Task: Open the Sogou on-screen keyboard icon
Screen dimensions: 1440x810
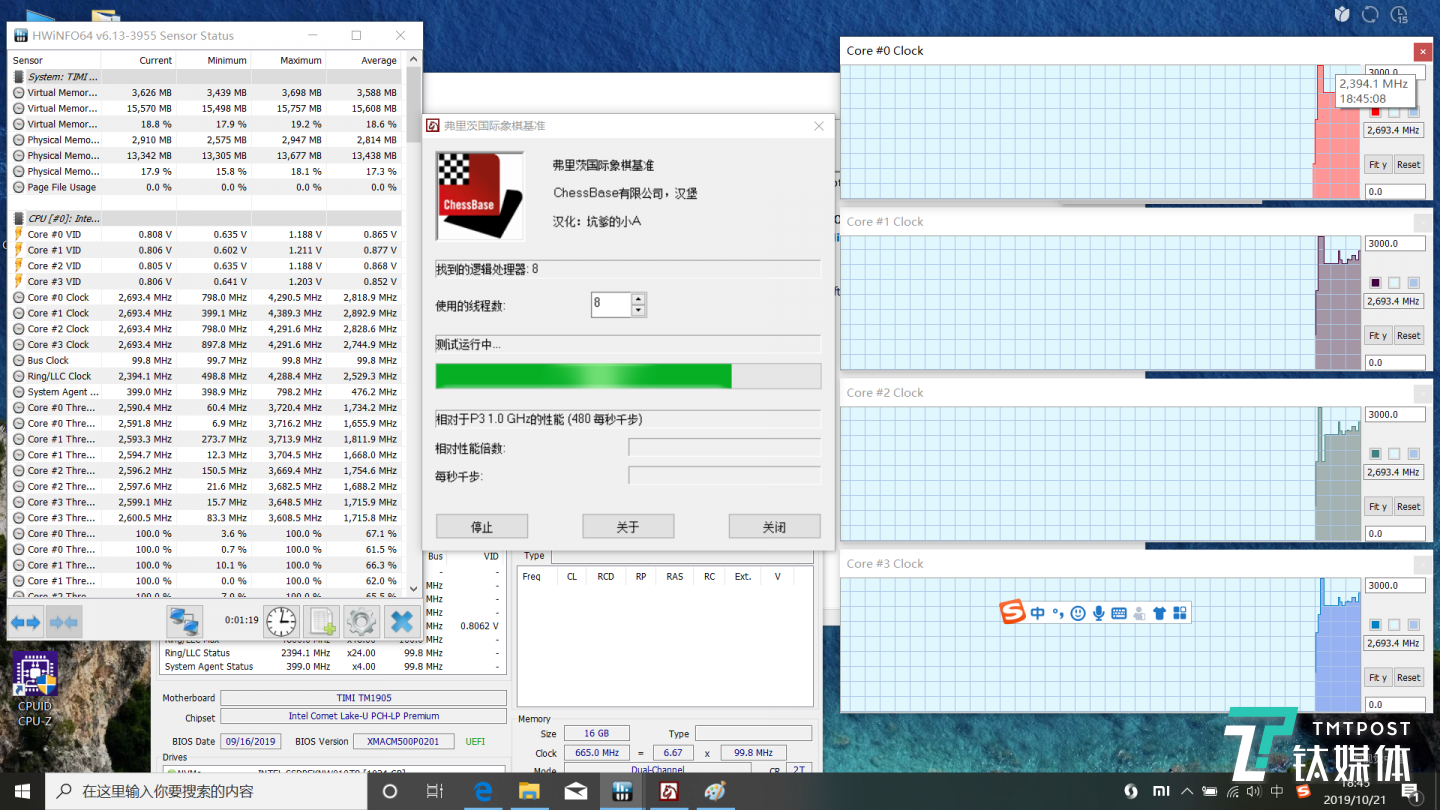Action: click(x=1118, y=612)
